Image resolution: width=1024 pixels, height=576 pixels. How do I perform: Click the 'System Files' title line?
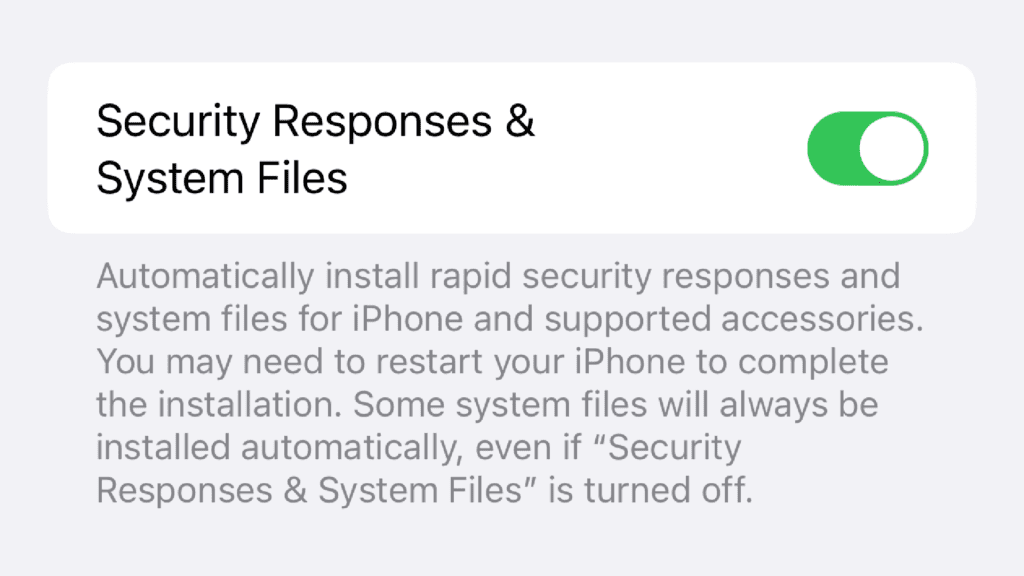[221, 178]
